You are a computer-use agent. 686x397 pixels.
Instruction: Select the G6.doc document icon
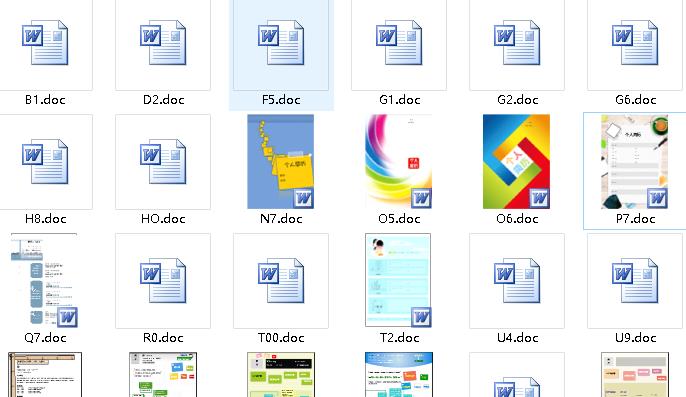635,42
